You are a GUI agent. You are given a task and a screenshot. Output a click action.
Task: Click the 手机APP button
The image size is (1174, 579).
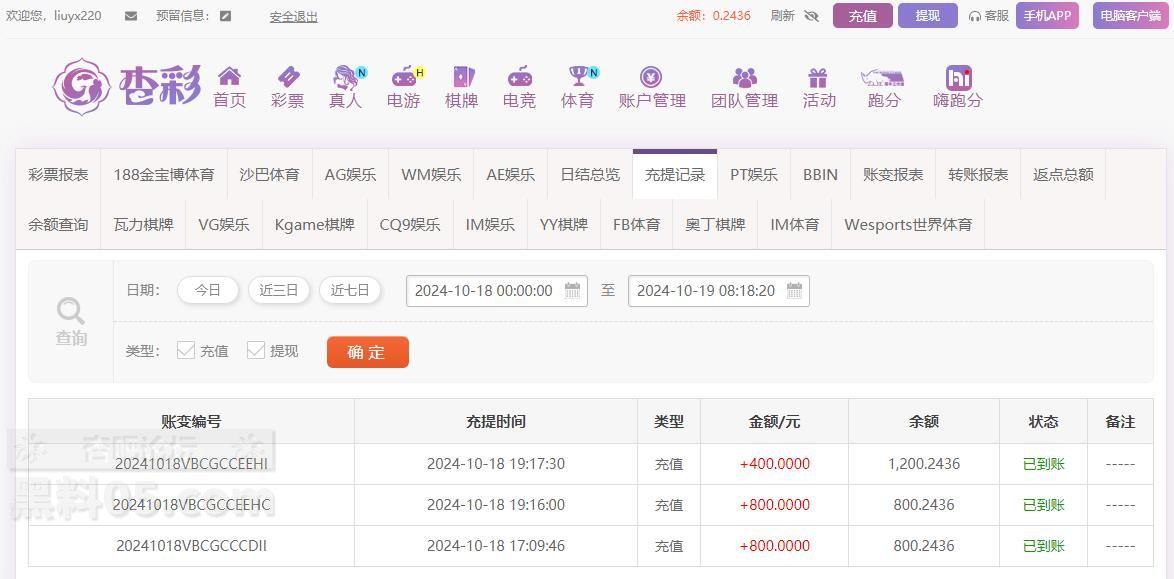point(1047,16)
